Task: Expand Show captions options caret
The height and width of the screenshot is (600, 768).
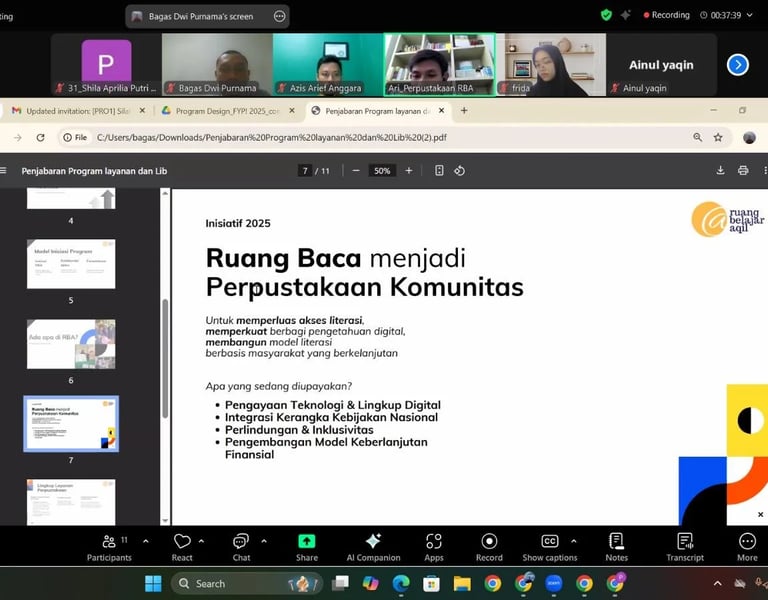Action: click(x=574, y=541)
